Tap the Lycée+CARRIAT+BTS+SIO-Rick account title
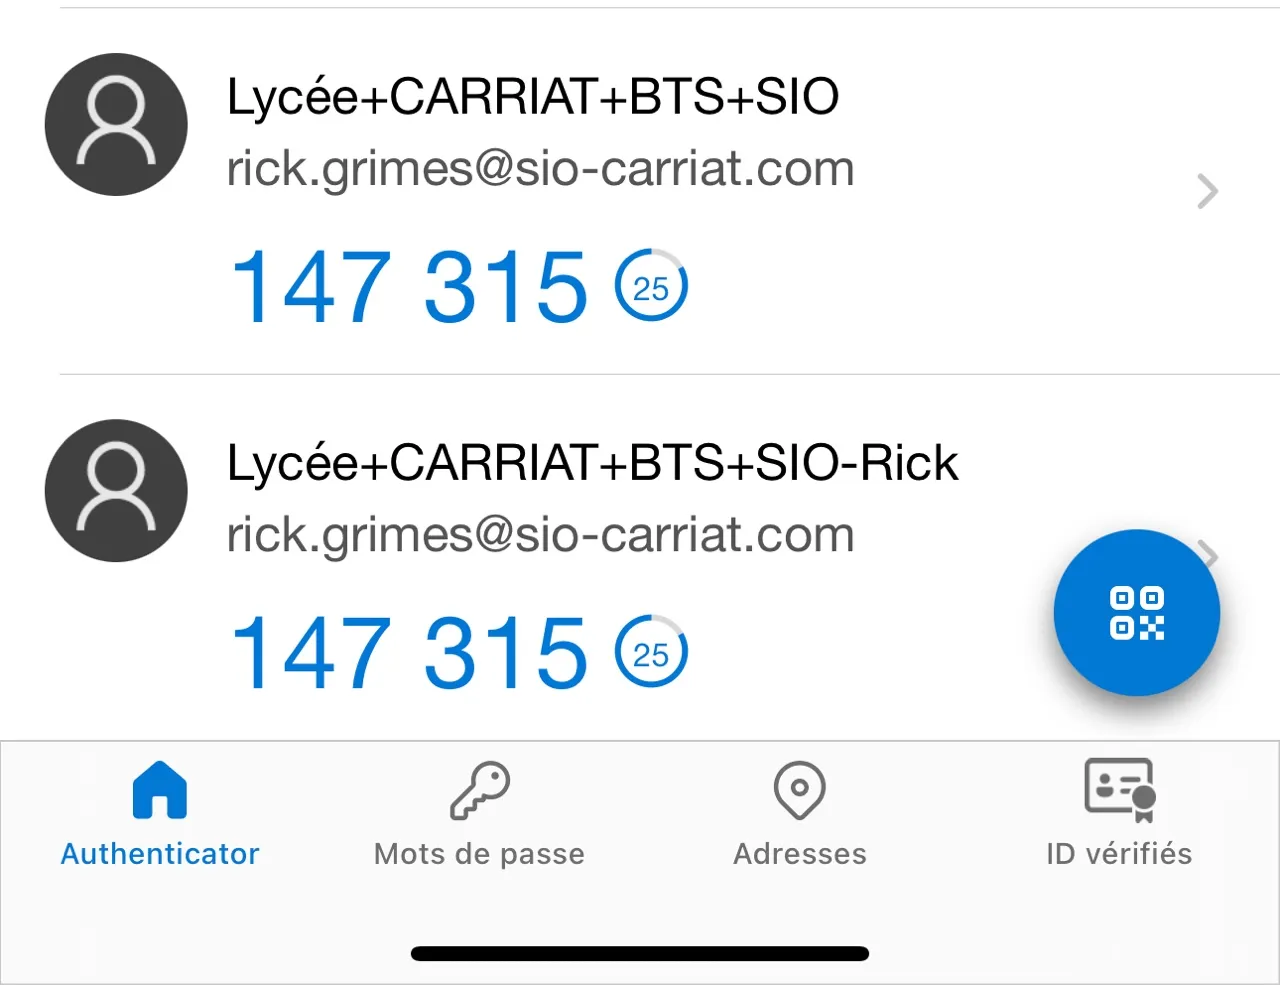 [593, 463]
